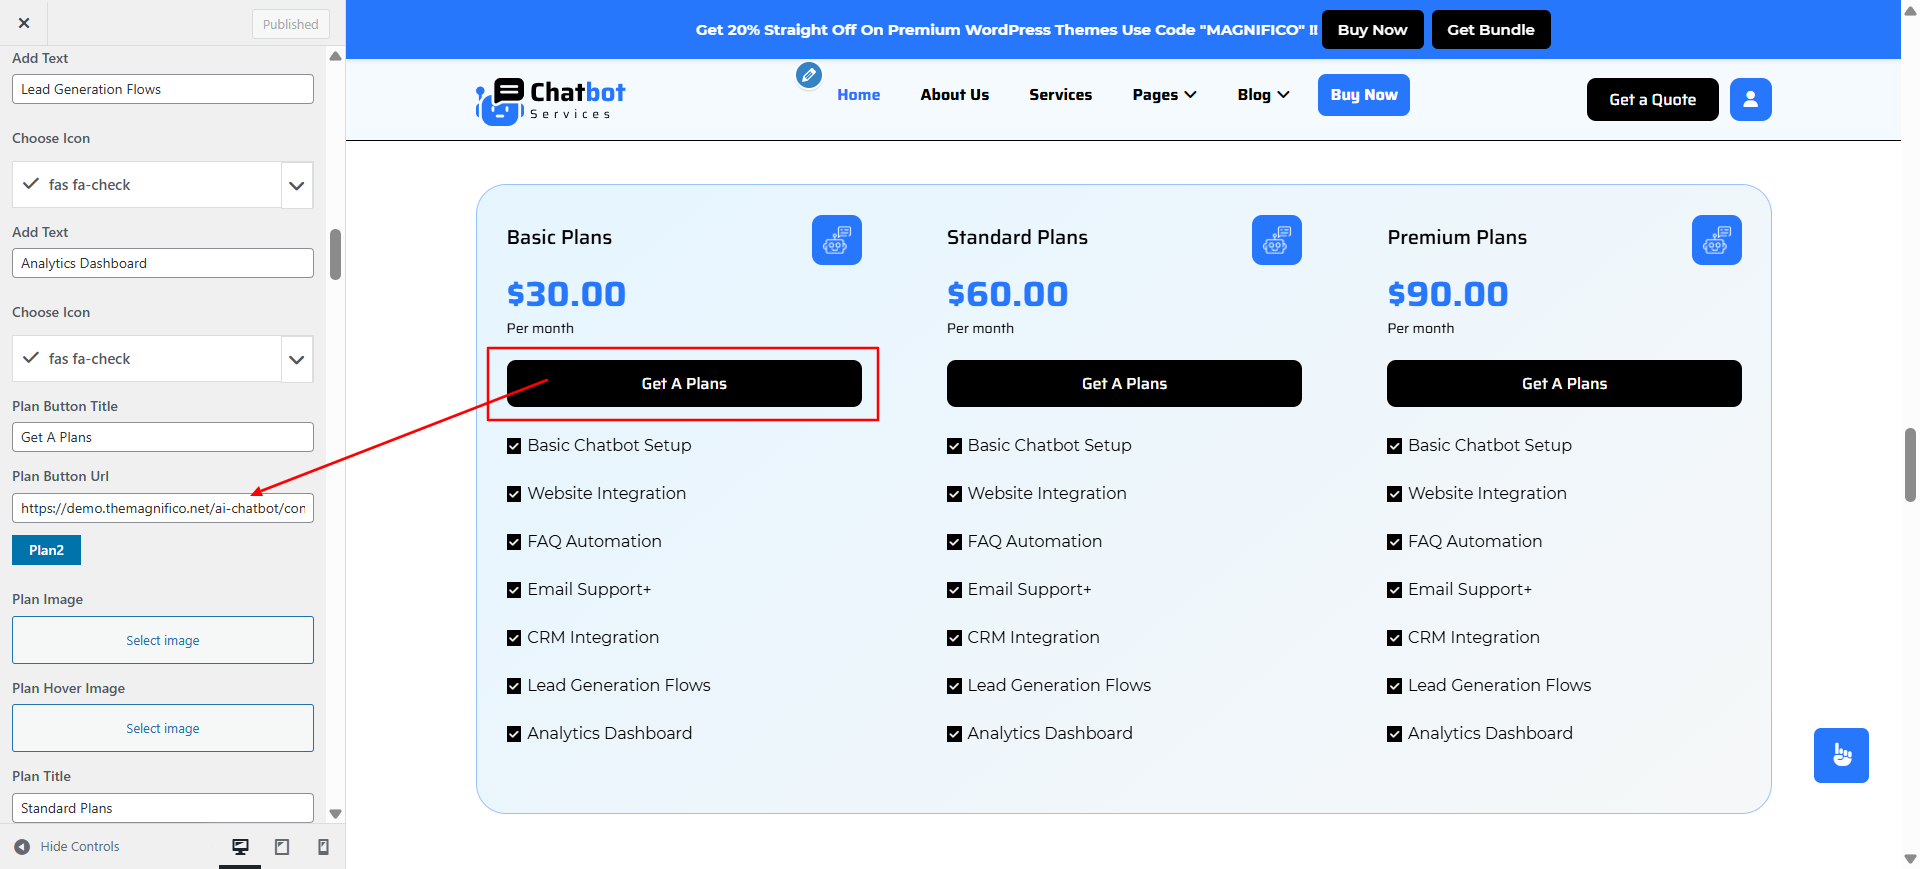Screen dimensions: 1920x869
Task: Click Premium plan's FAQ Automation check icon
Action: point(1394,542)
